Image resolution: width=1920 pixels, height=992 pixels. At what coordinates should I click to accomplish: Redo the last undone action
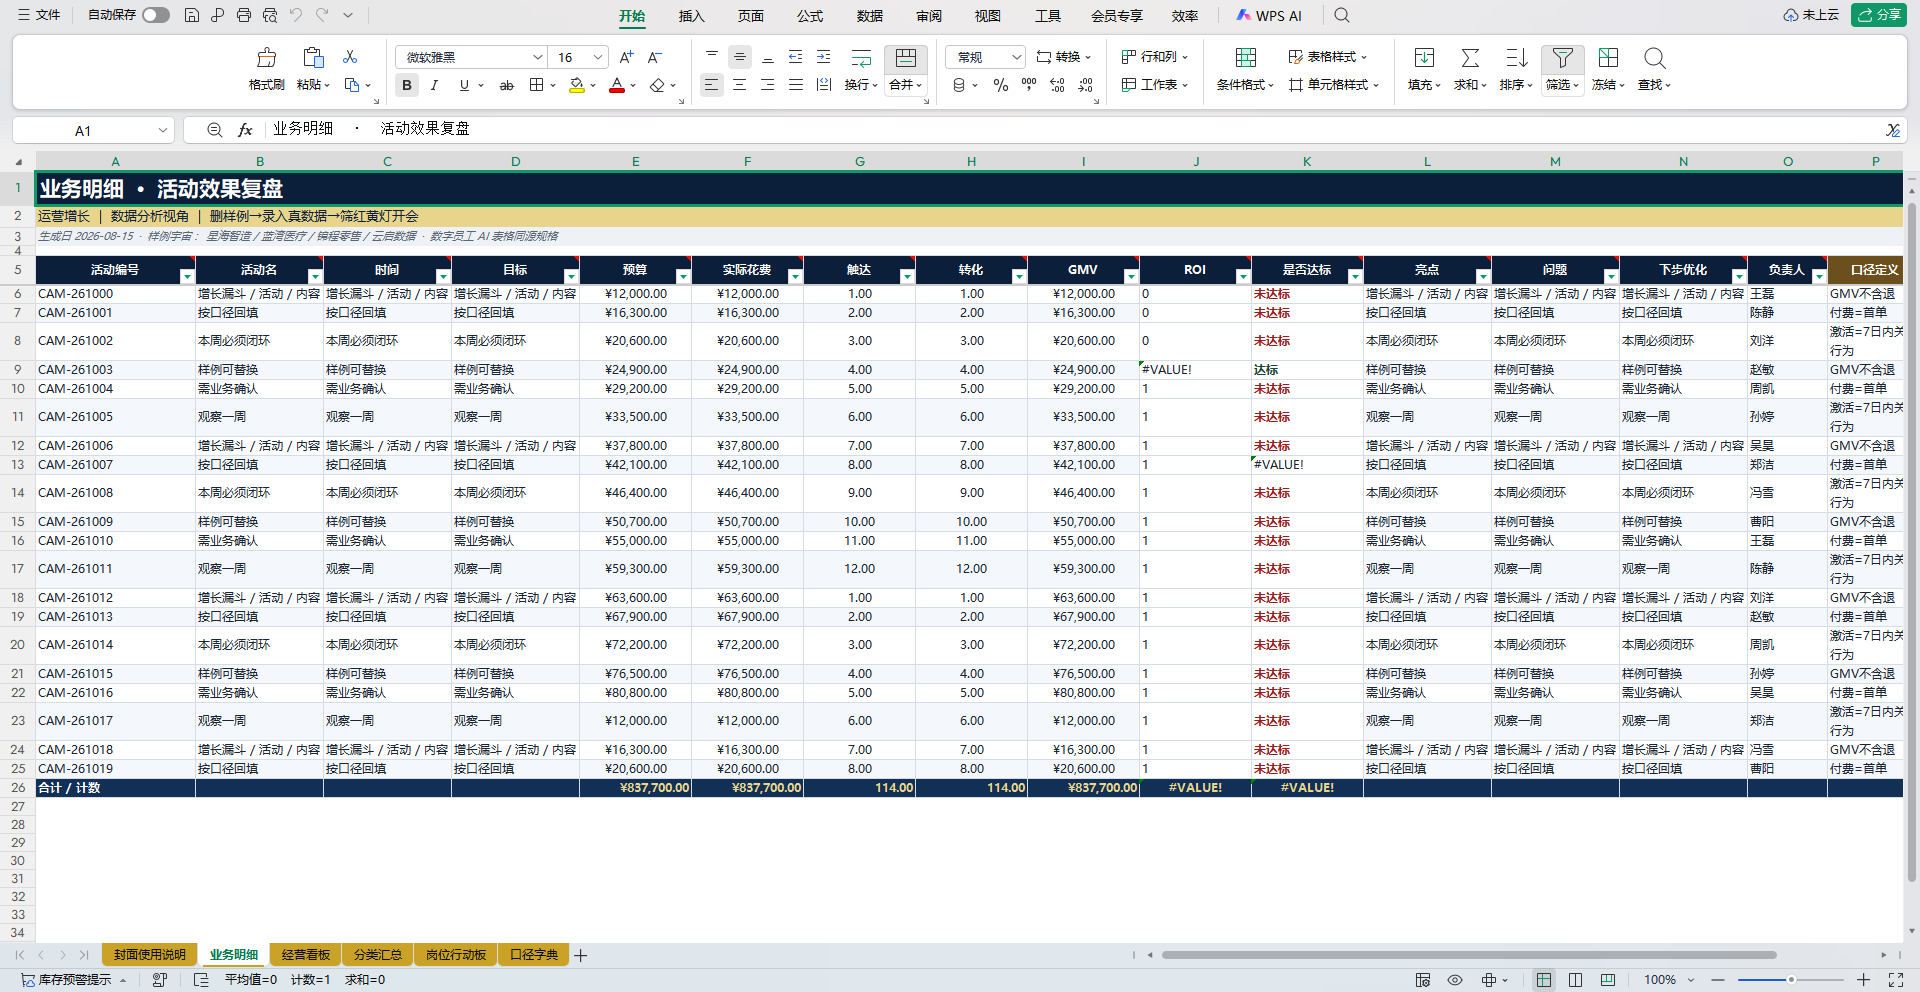(322, 15)
